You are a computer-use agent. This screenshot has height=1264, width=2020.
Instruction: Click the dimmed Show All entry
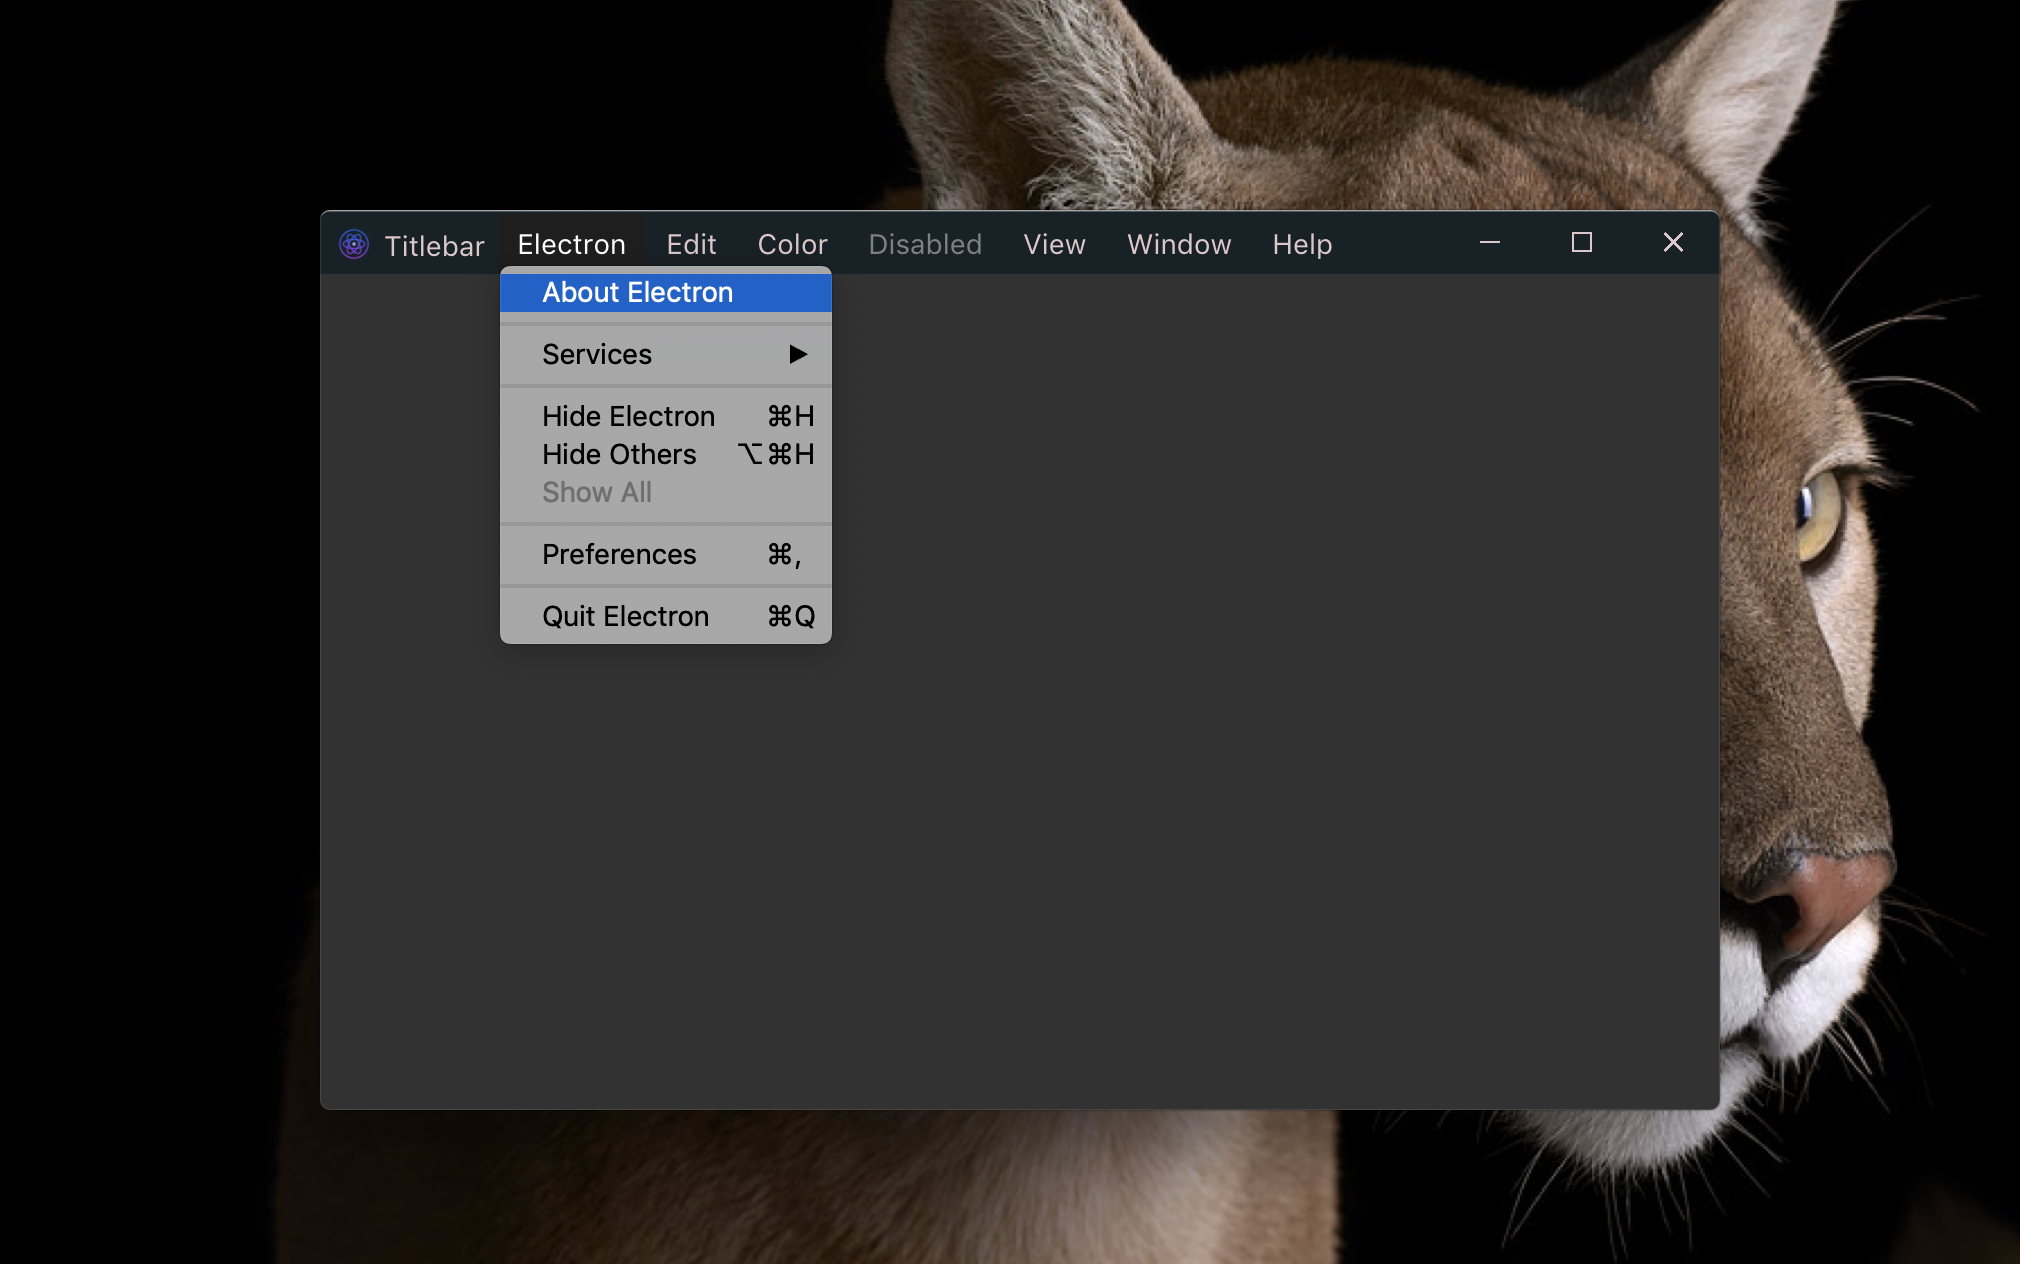point(597,492)
